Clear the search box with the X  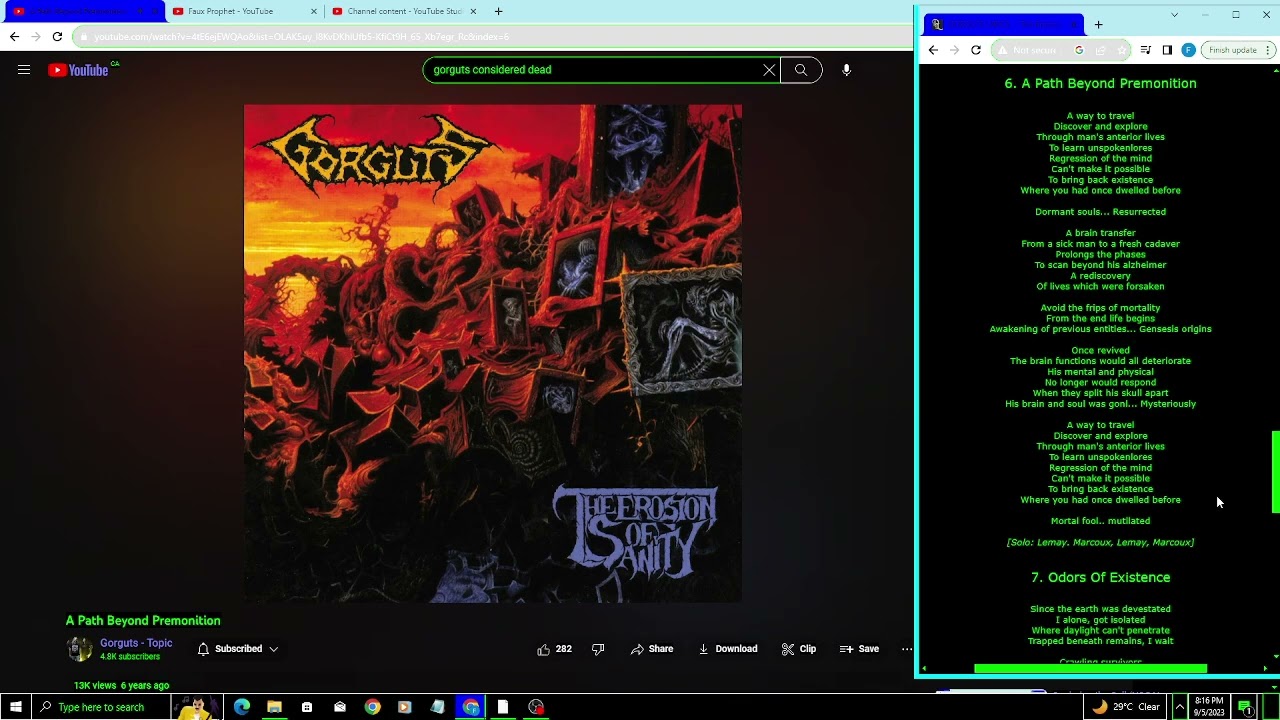click(769, 70)
